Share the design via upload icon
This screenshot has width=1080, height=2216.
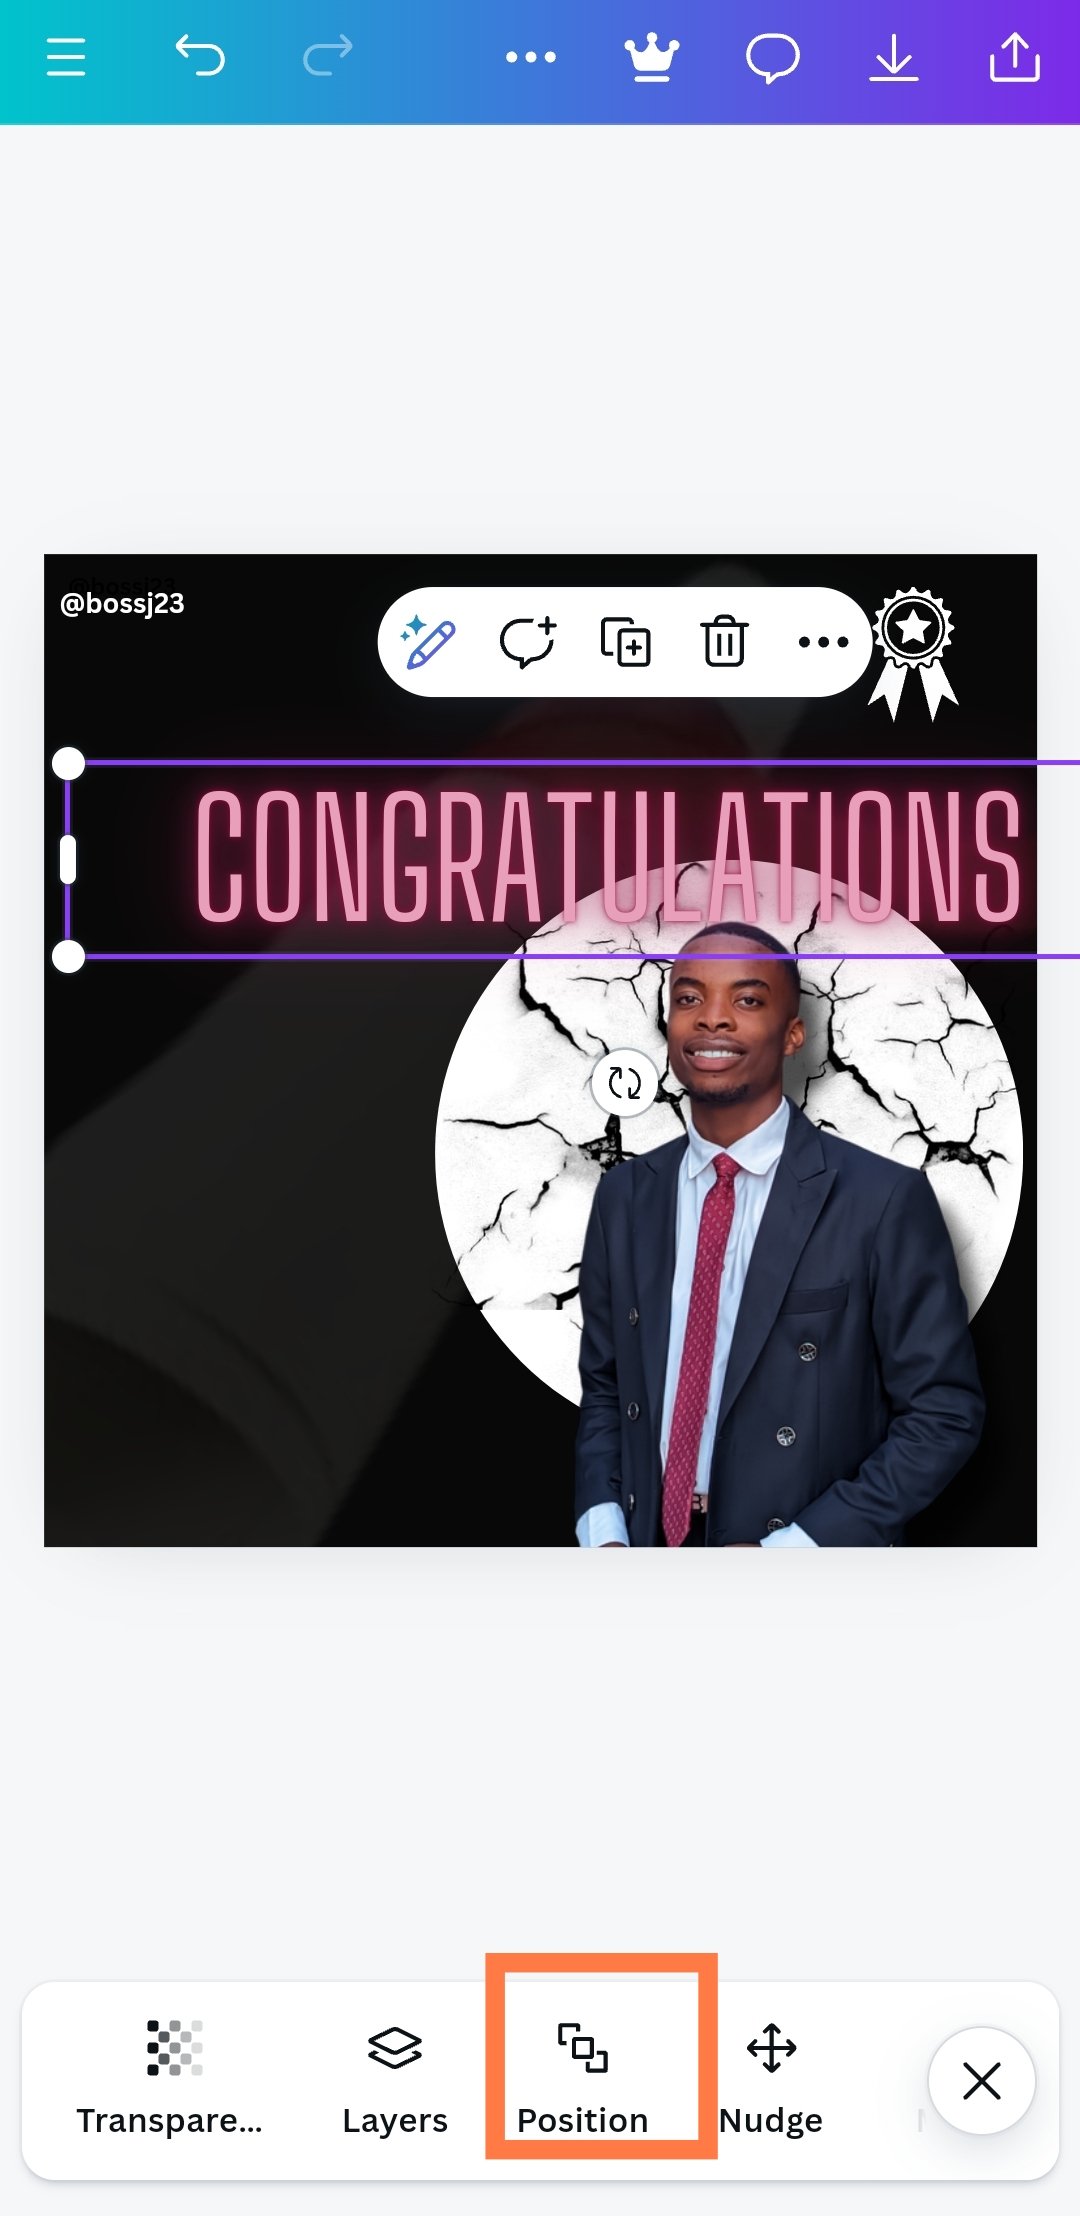(x=1015, y=57)
